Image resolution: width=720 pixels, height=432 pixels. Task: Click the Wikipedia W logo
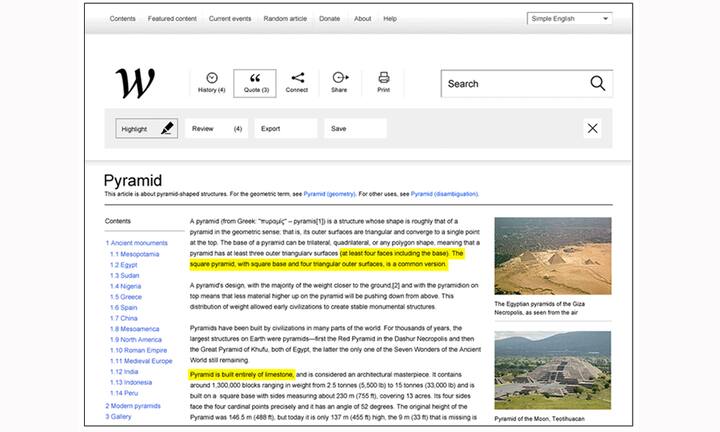(135, 83)
